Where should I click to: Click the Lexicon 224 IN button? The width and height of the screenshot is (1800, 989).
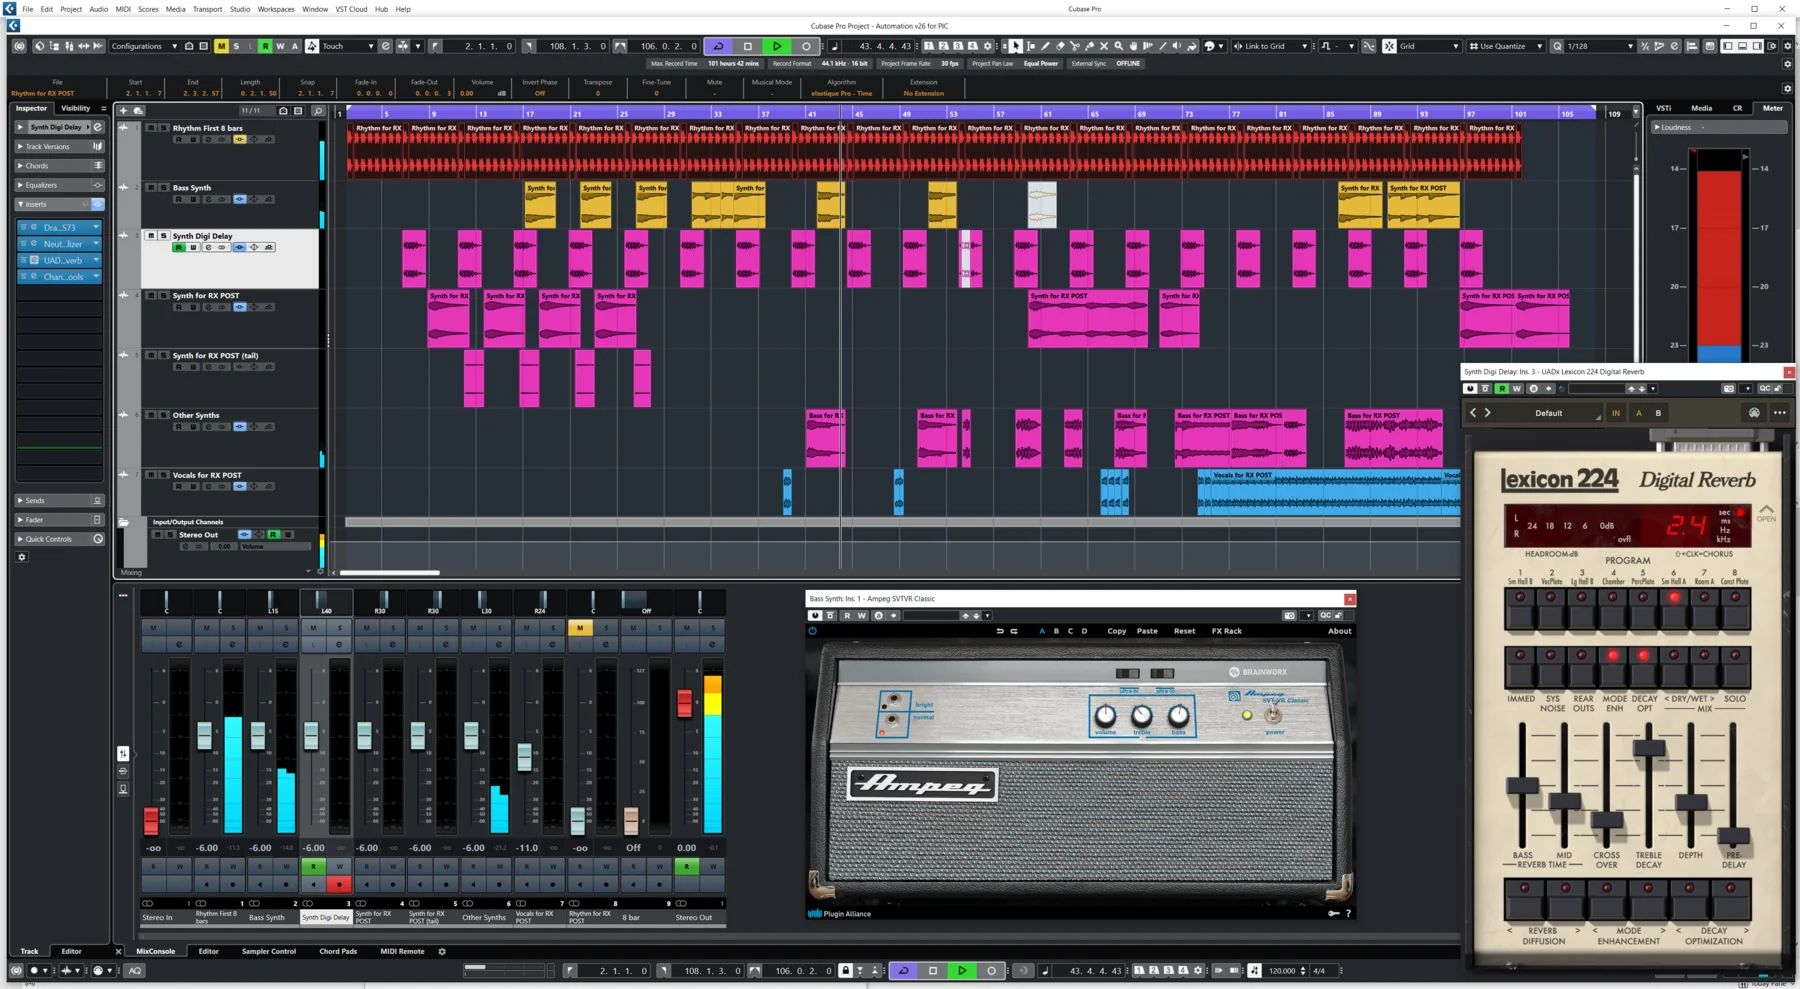tap(1616, 413)
